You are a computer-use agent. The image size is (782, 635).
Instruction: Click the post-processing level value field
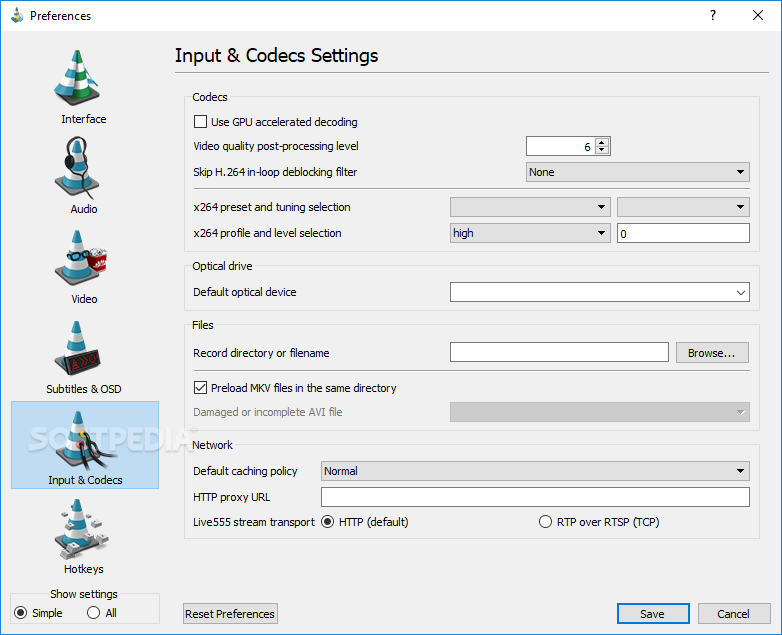[x=561, y=146]
